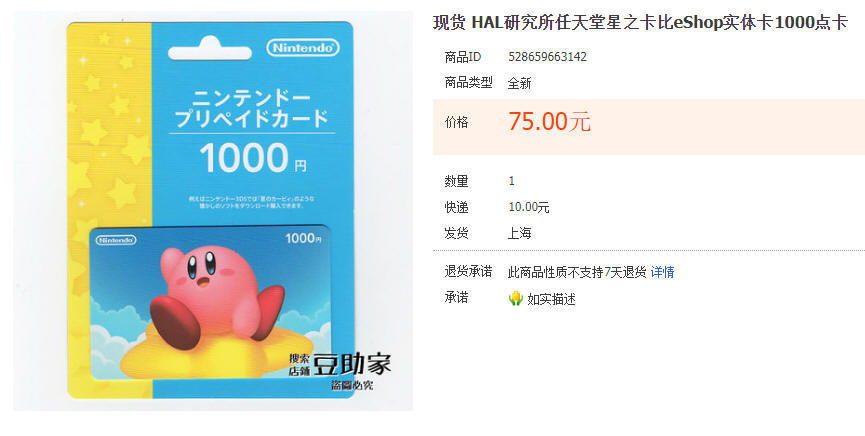Click the 75.00元 price text
This screenshot has width=865, height=436.
pyautogui.click(x=549, y=121)
